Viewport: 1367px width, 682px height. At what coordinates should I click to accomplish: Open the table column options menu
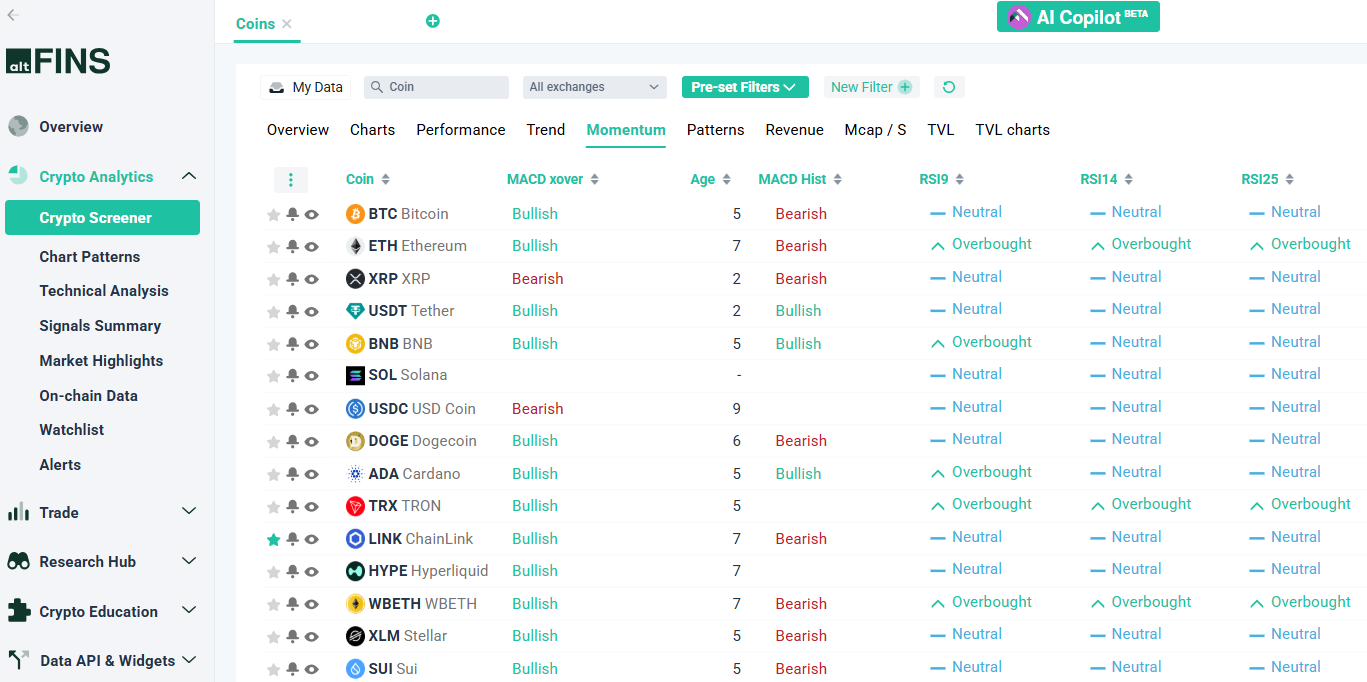291,180
